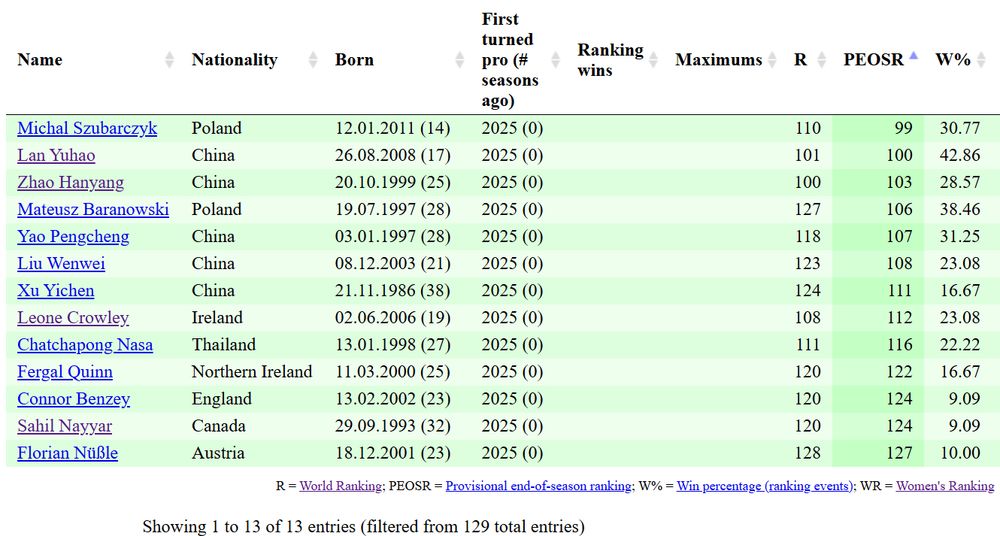Select Chatchapong Nasa player link
The width and height of the screenshot is (1000, 536).
coord(85,345)
